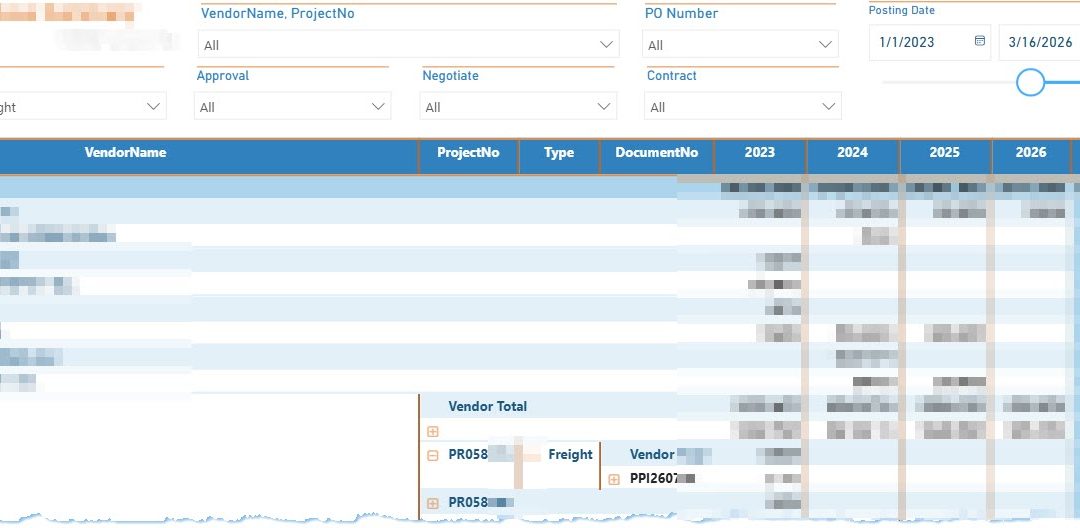The image size is (1080, 528).
Task: Open the Contract filter dropdown
Action: pyautogui.click(x=742, y=106)
